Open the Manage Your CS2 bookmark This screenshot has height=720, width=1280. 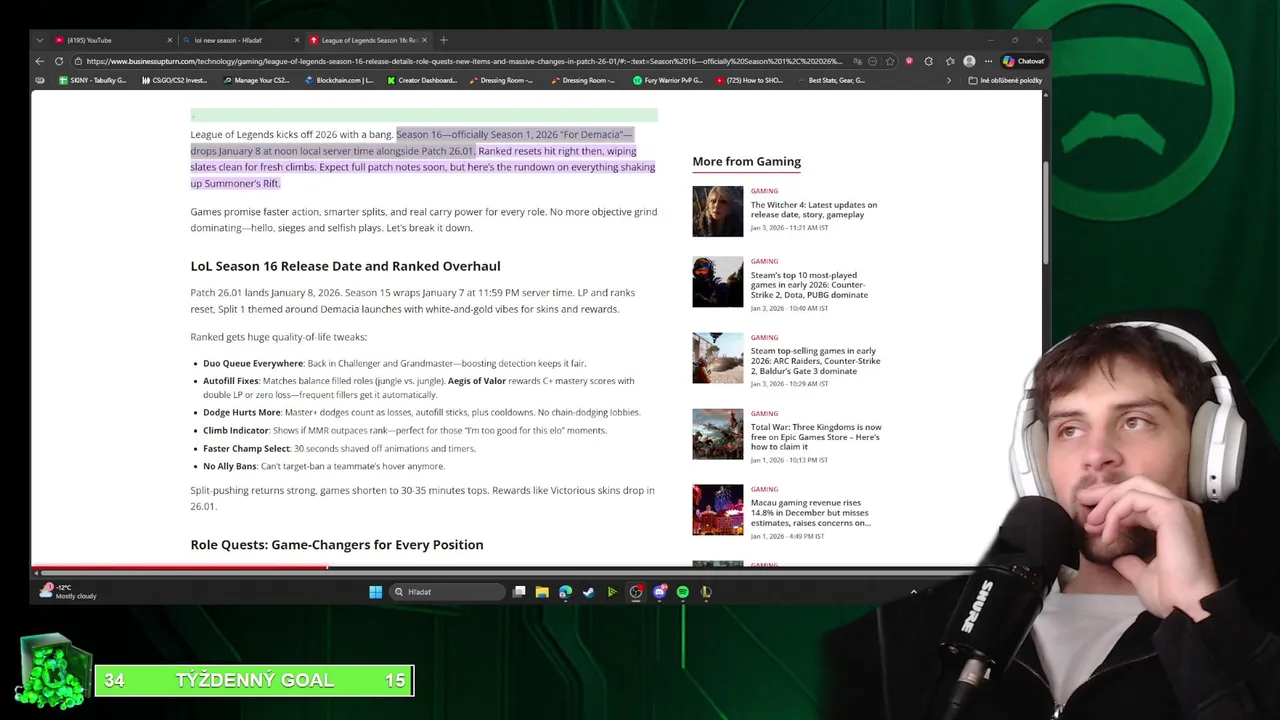(256, 80)
